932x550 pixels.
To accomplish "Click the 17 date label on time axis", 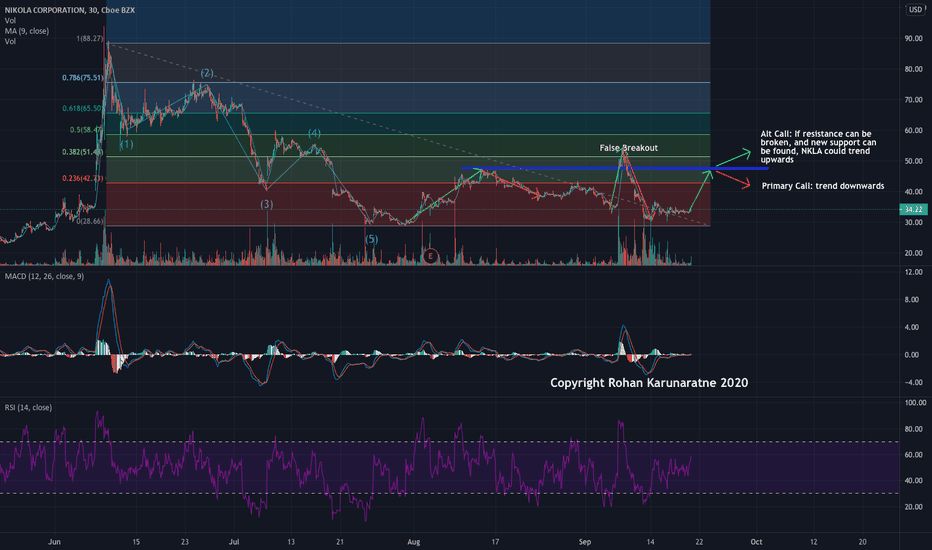I will (x=495, y=542).
